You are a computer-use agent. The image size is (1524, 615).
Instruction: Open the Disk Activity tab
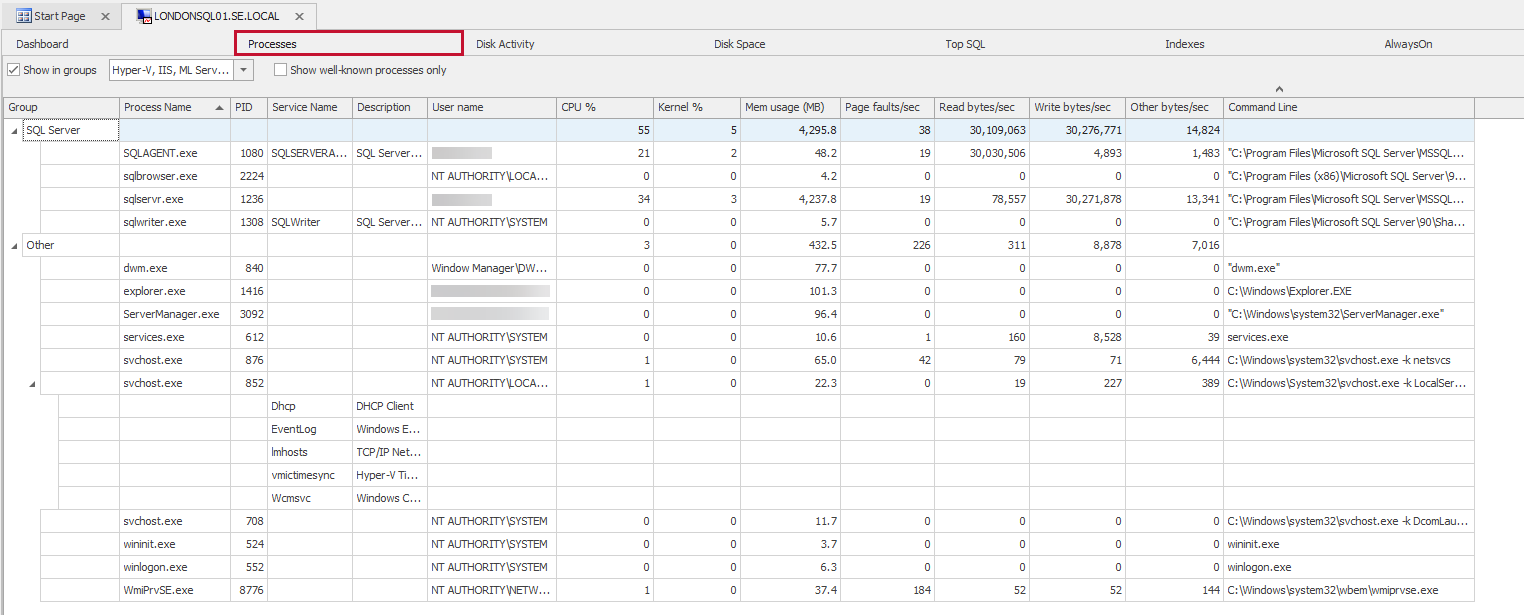pos(505,43)
